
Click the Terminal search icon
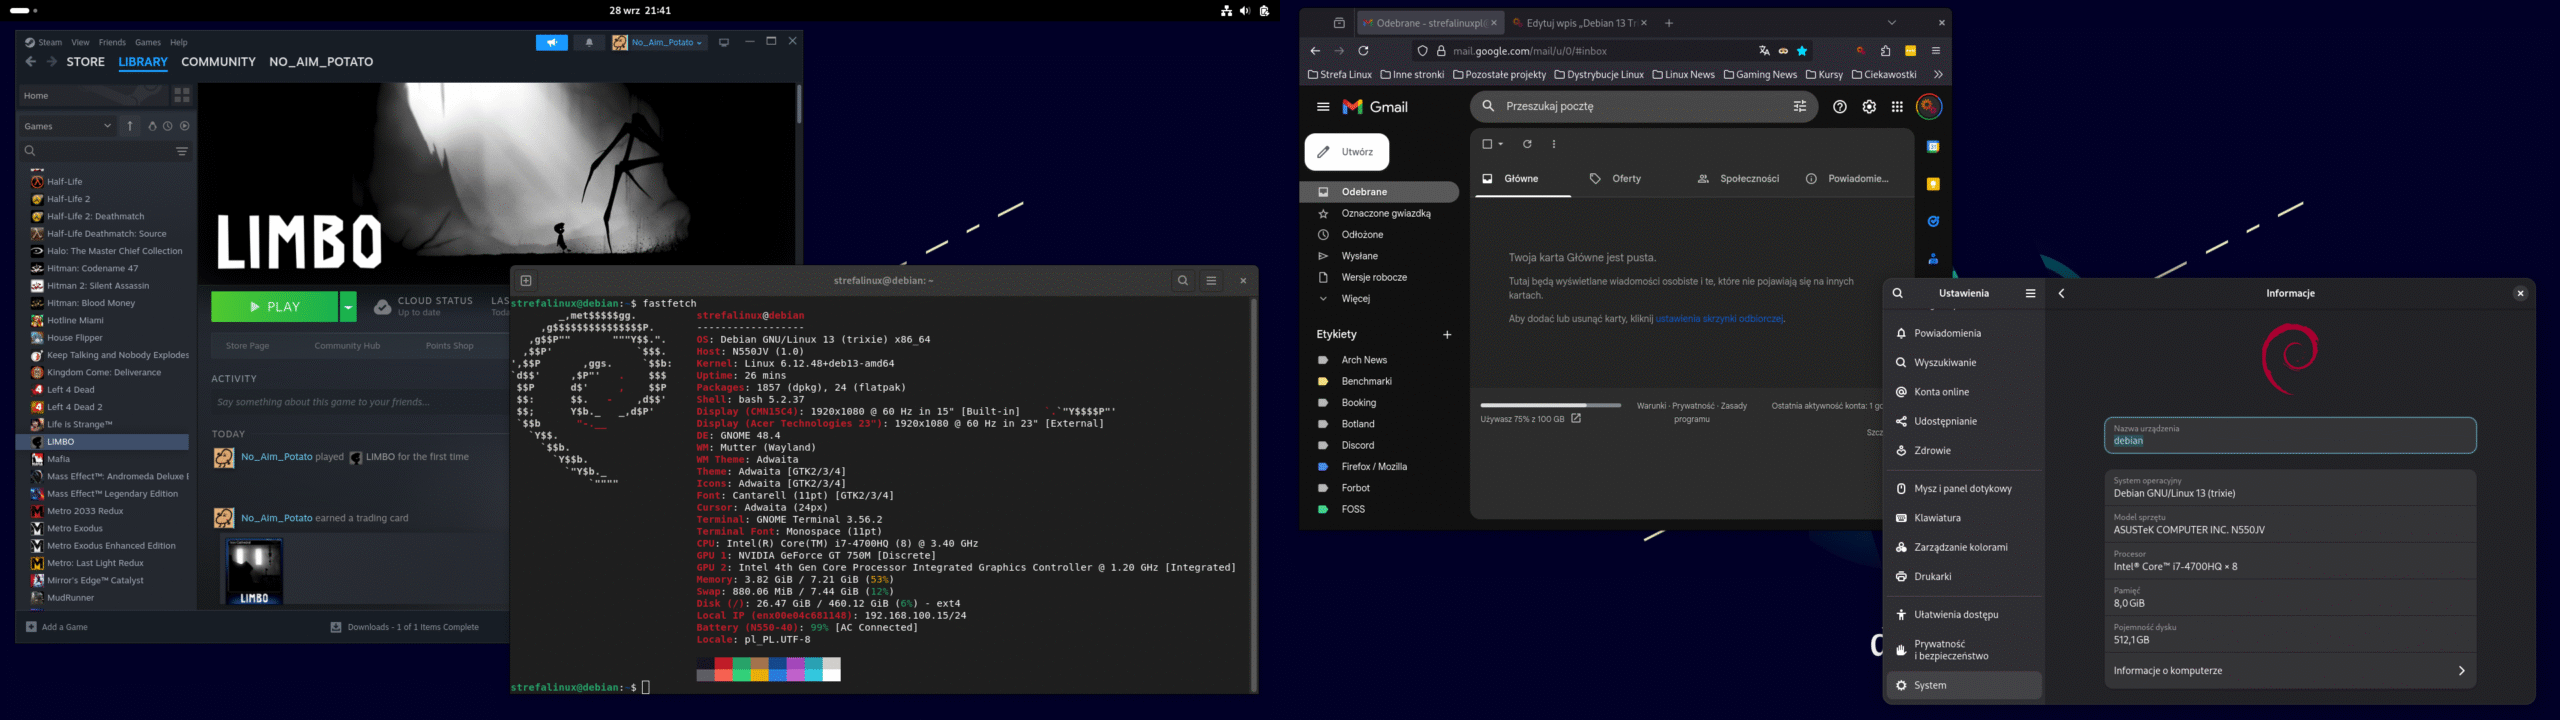tap(1183, 281)
